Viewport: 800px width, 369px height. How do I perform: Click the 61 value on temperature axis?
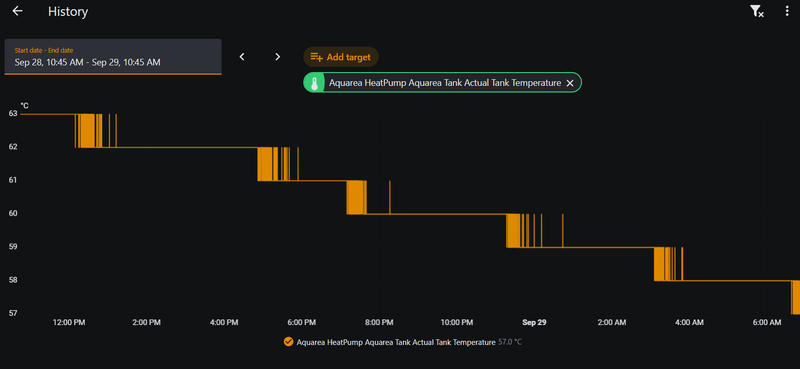13,180
